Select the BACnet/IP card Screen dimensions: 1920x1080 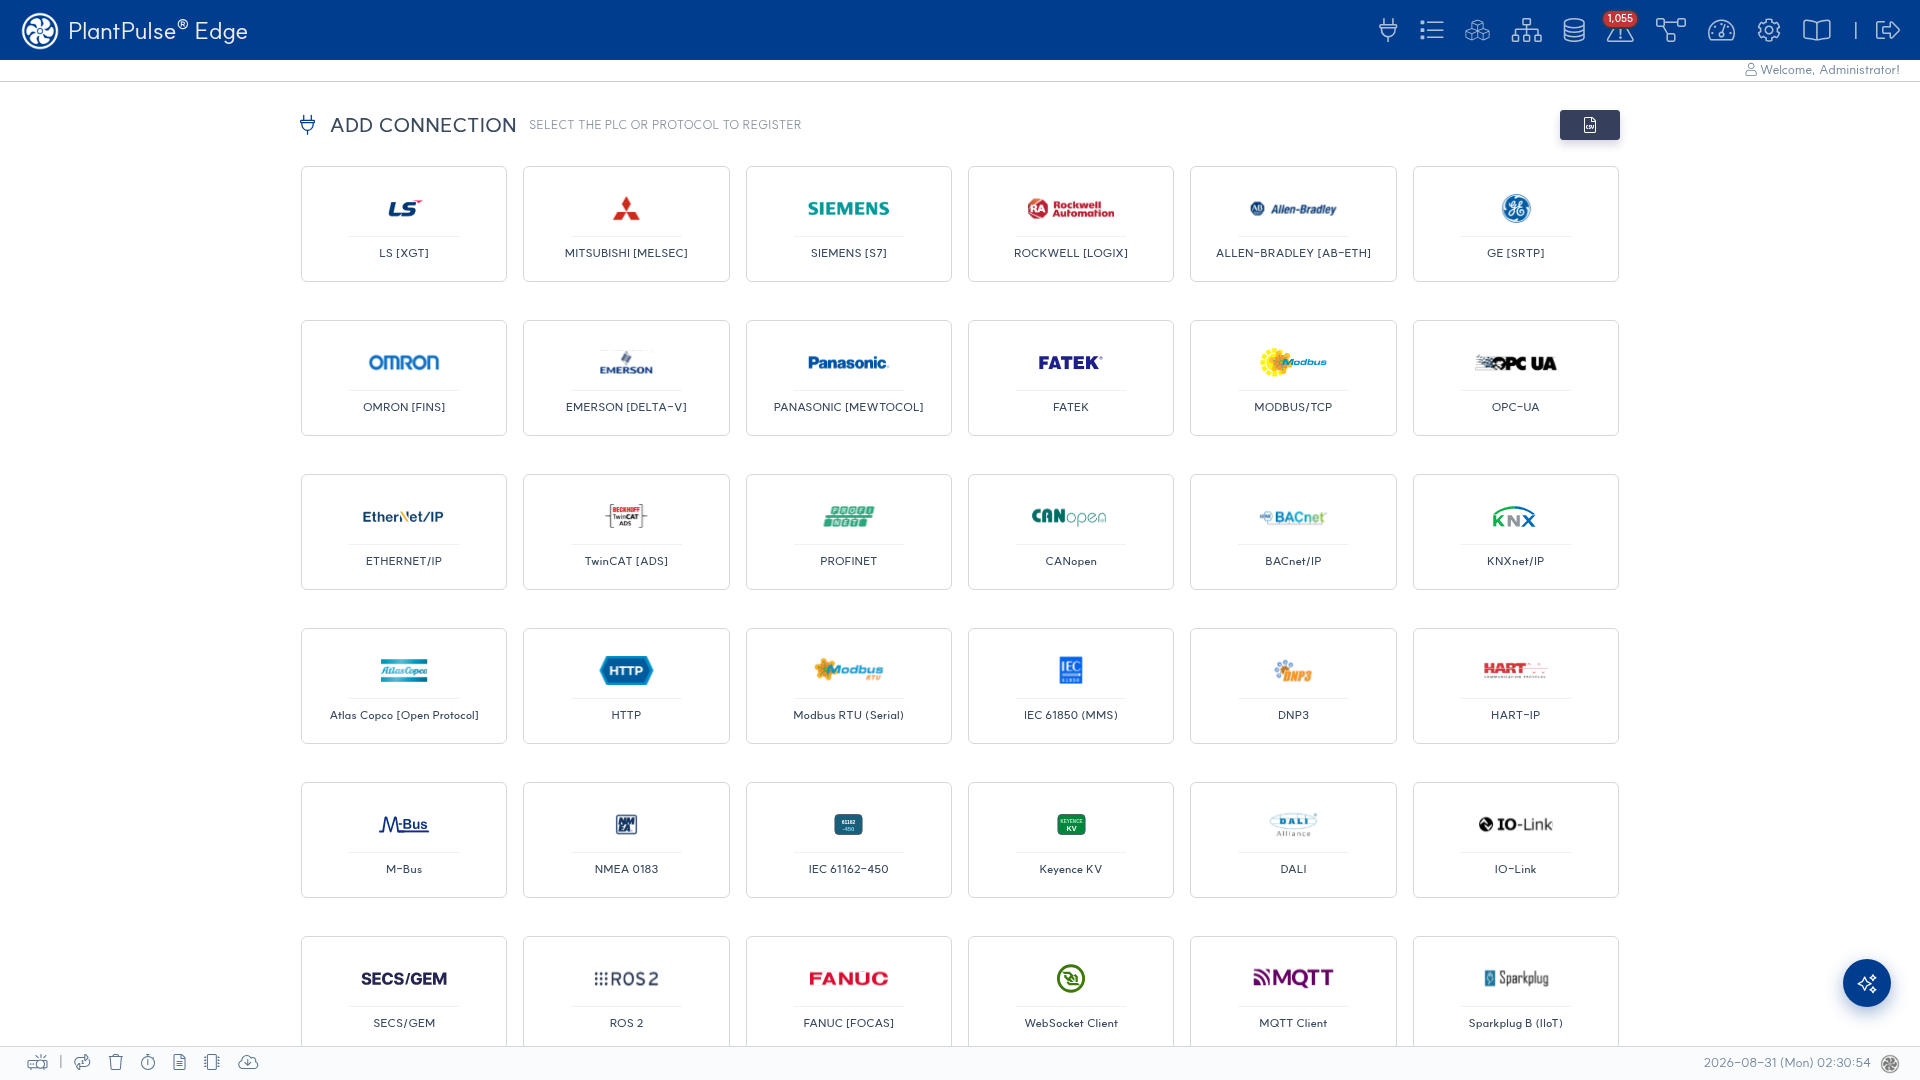[x=1293, y=532]
